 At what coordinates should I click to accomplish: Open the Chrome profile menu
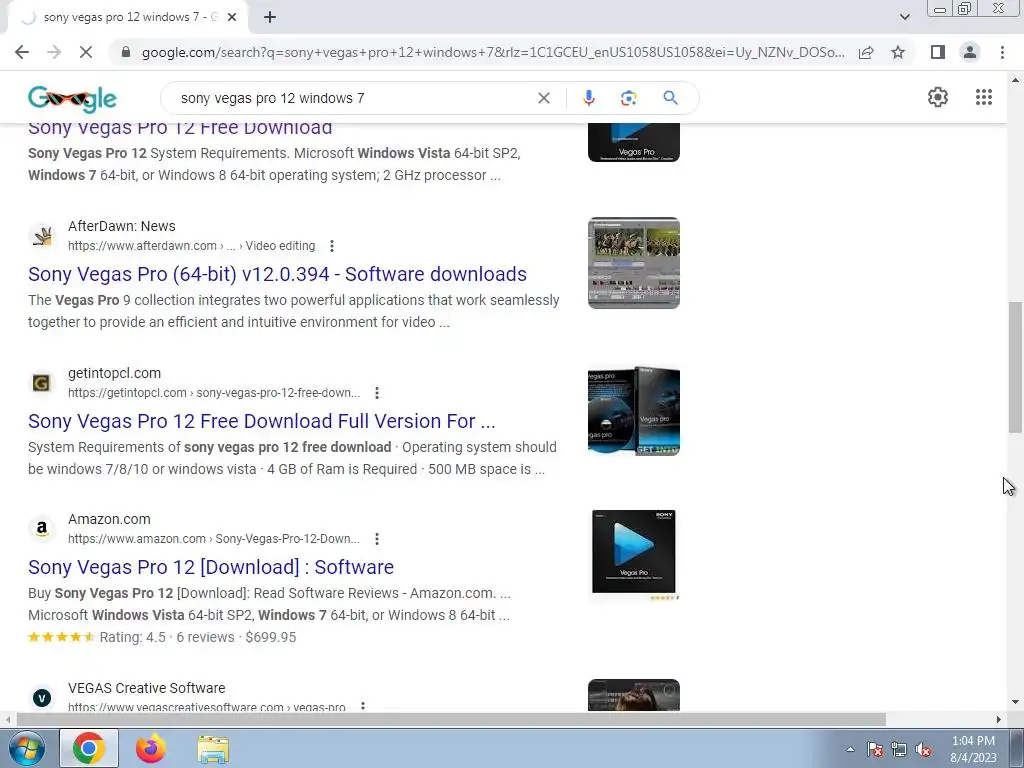click(x=970, y=52)
